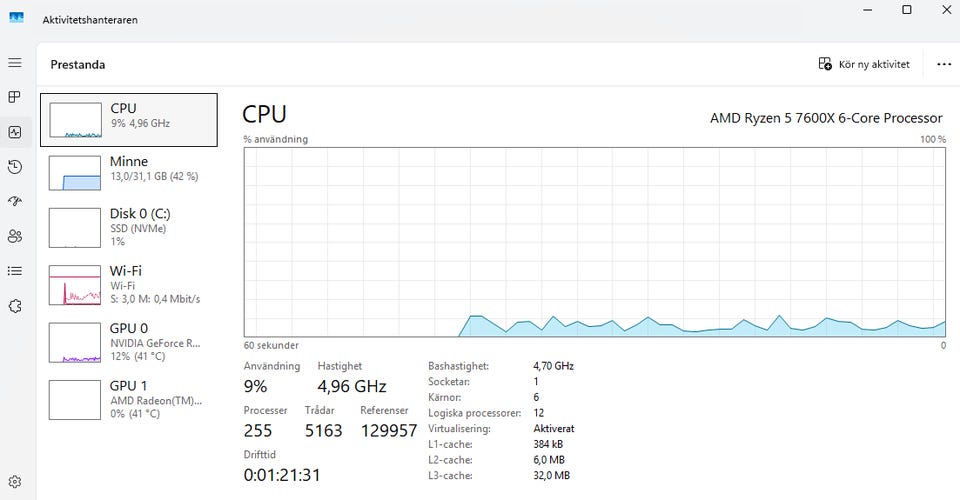Open the Services puzzle-piece icon

14,305
